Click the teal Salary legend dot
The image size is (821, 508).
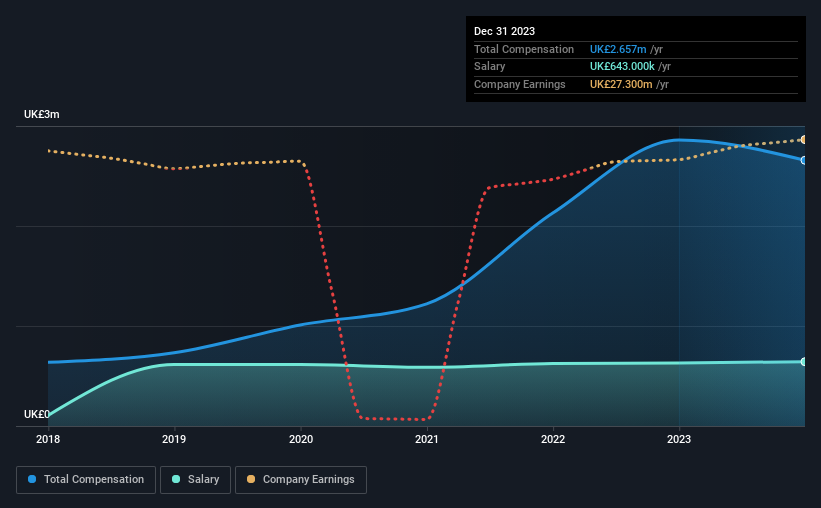176,479
